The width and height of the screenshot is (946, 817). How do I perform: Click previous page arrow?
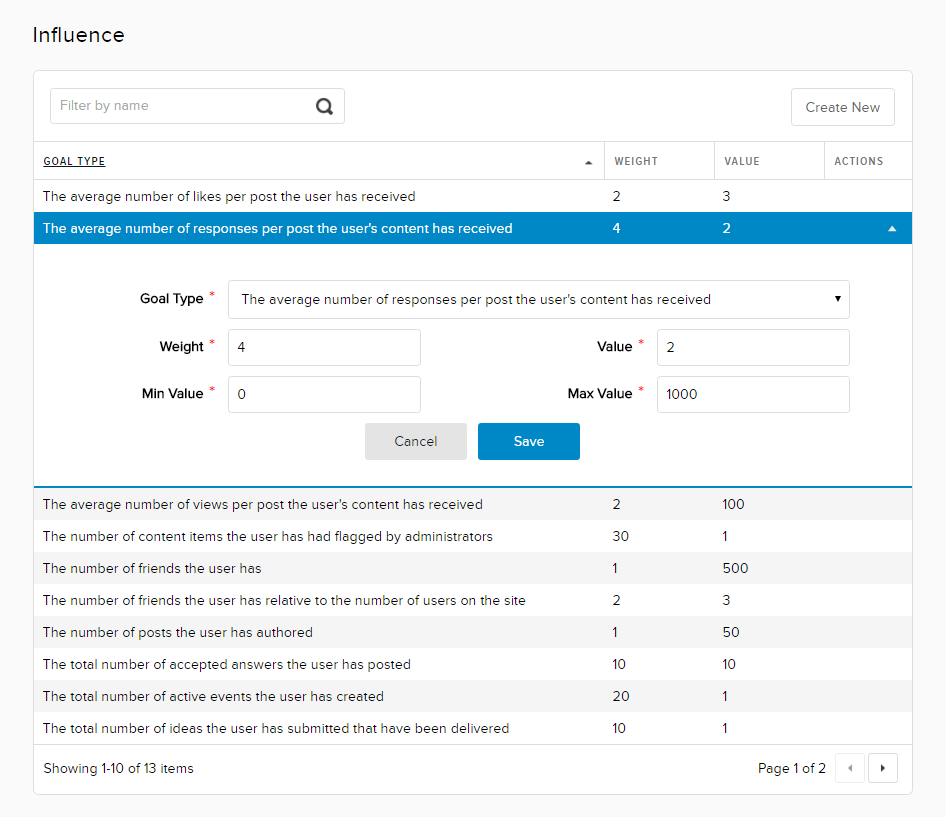coord(850,769)
